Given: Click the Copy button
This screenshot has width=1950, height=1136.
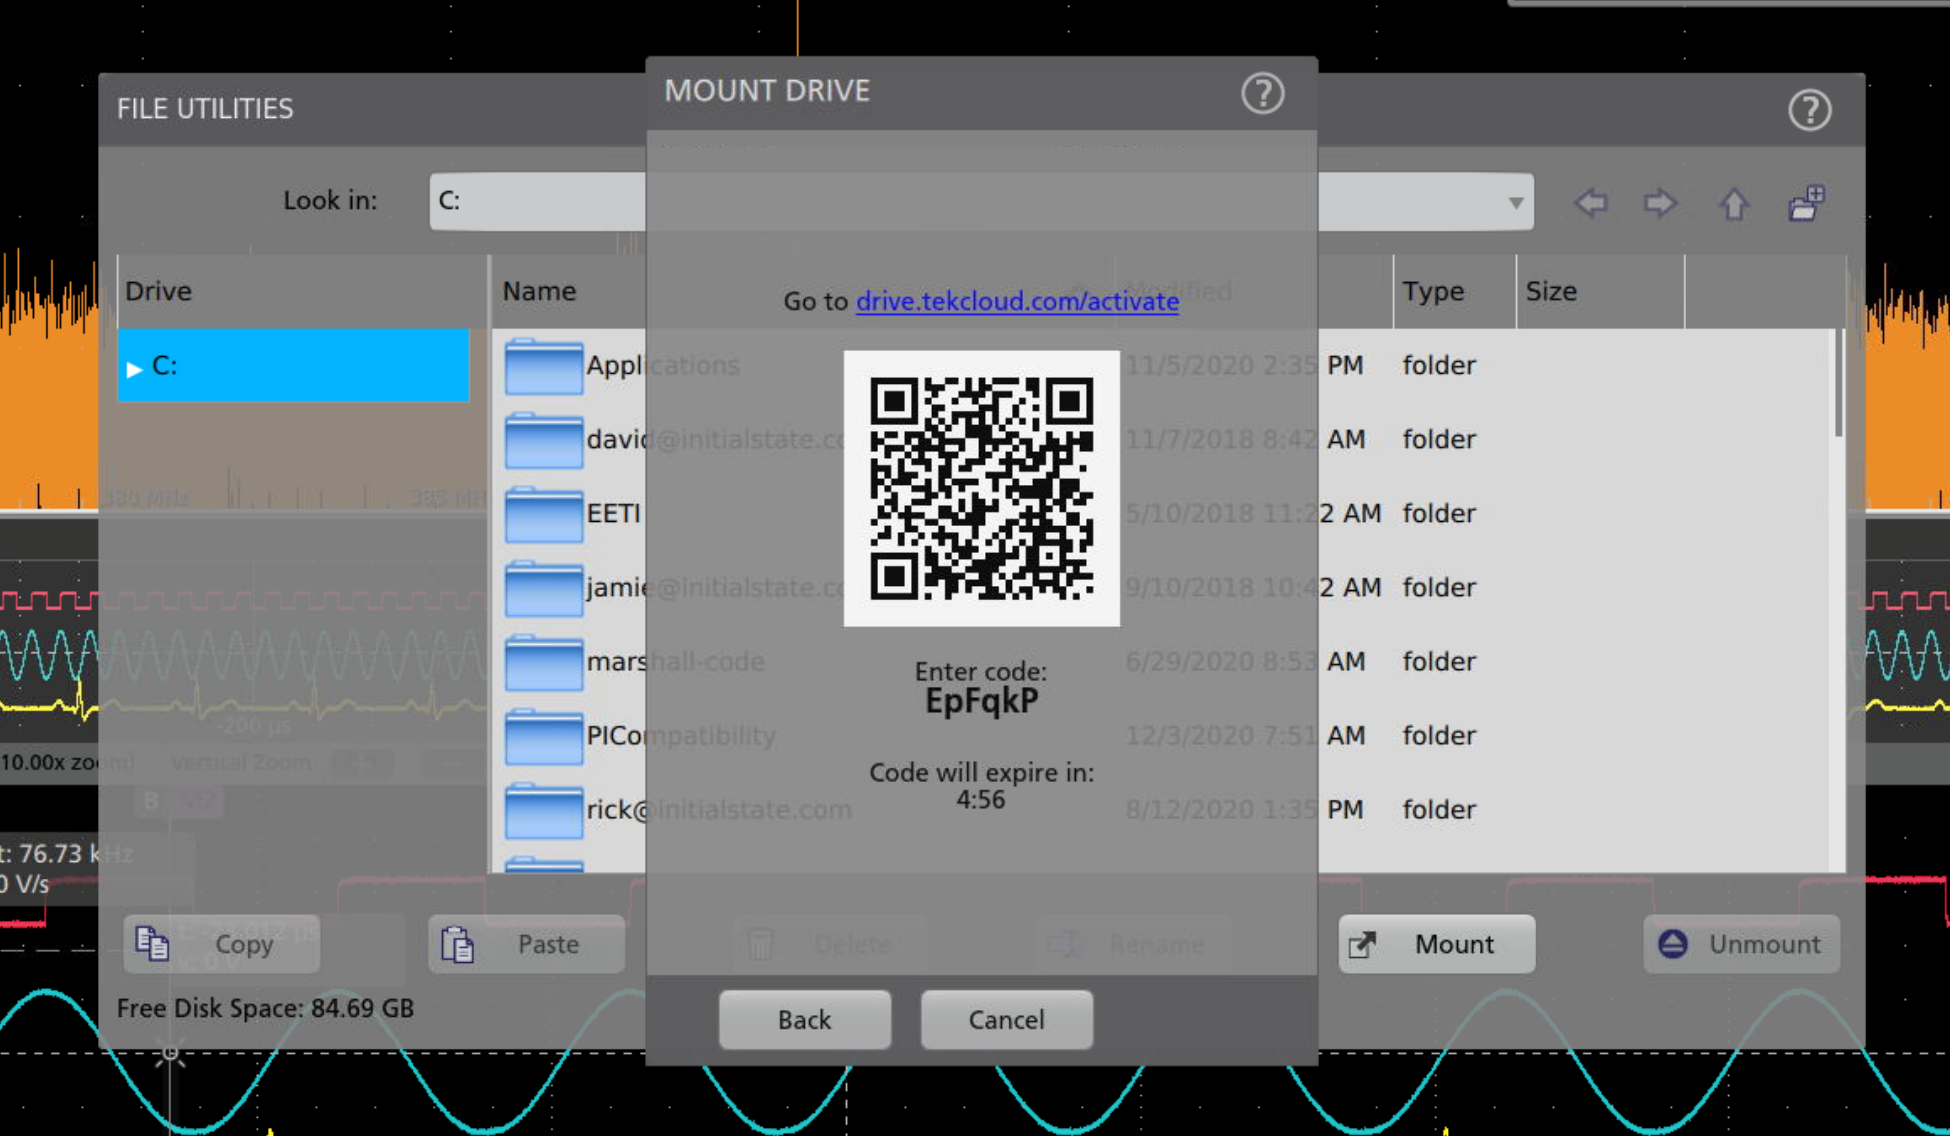Looking at the screenshot, I should coord(222,944).
